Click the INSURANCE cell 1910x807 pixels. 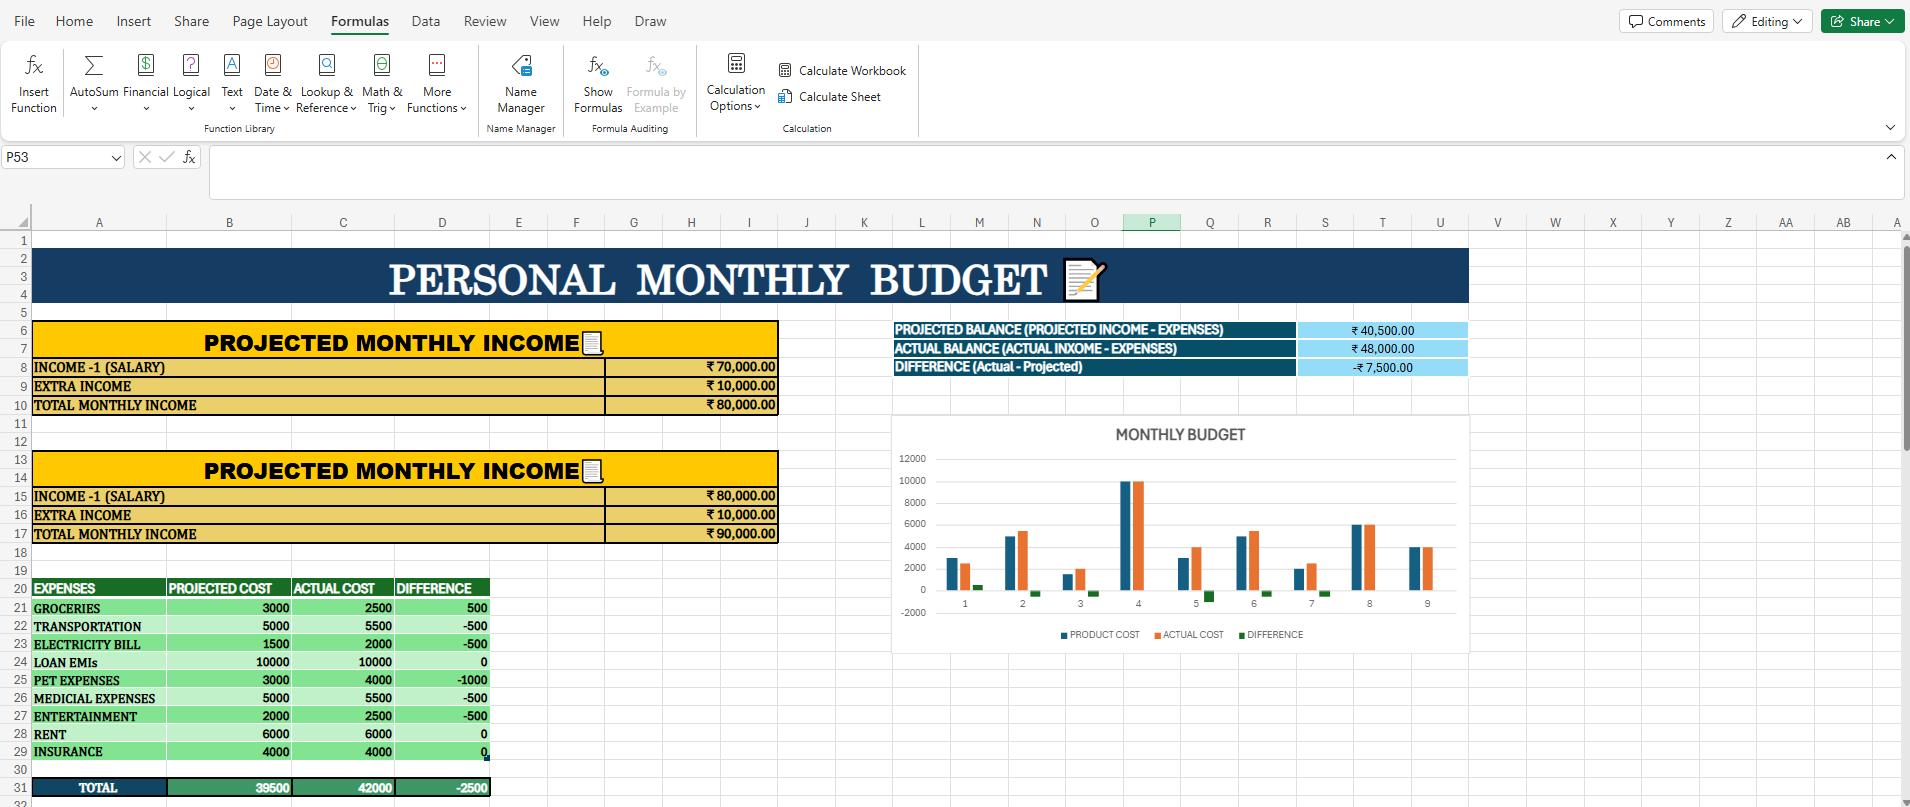(99, 752)
